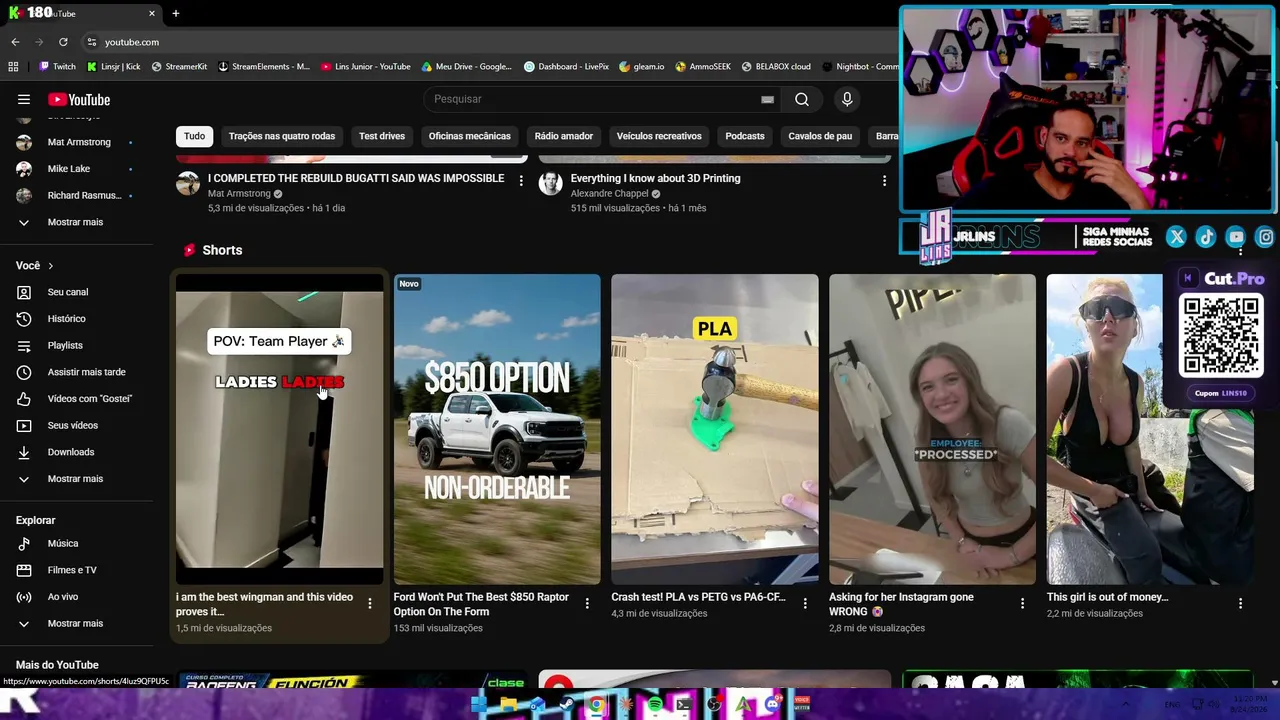Open Mat Armstrong channel avatar on video
Viewport: 1280px width, 720px height.
188,183
